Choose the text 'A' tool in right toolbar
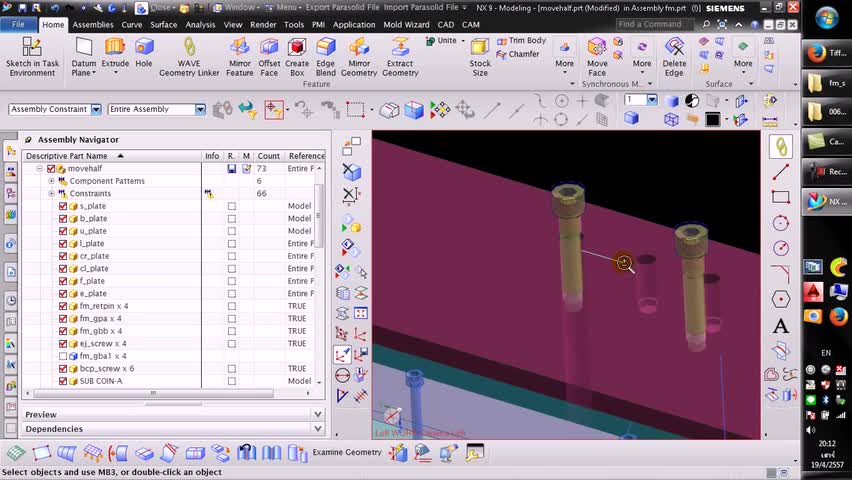 (x=781, y=326)
